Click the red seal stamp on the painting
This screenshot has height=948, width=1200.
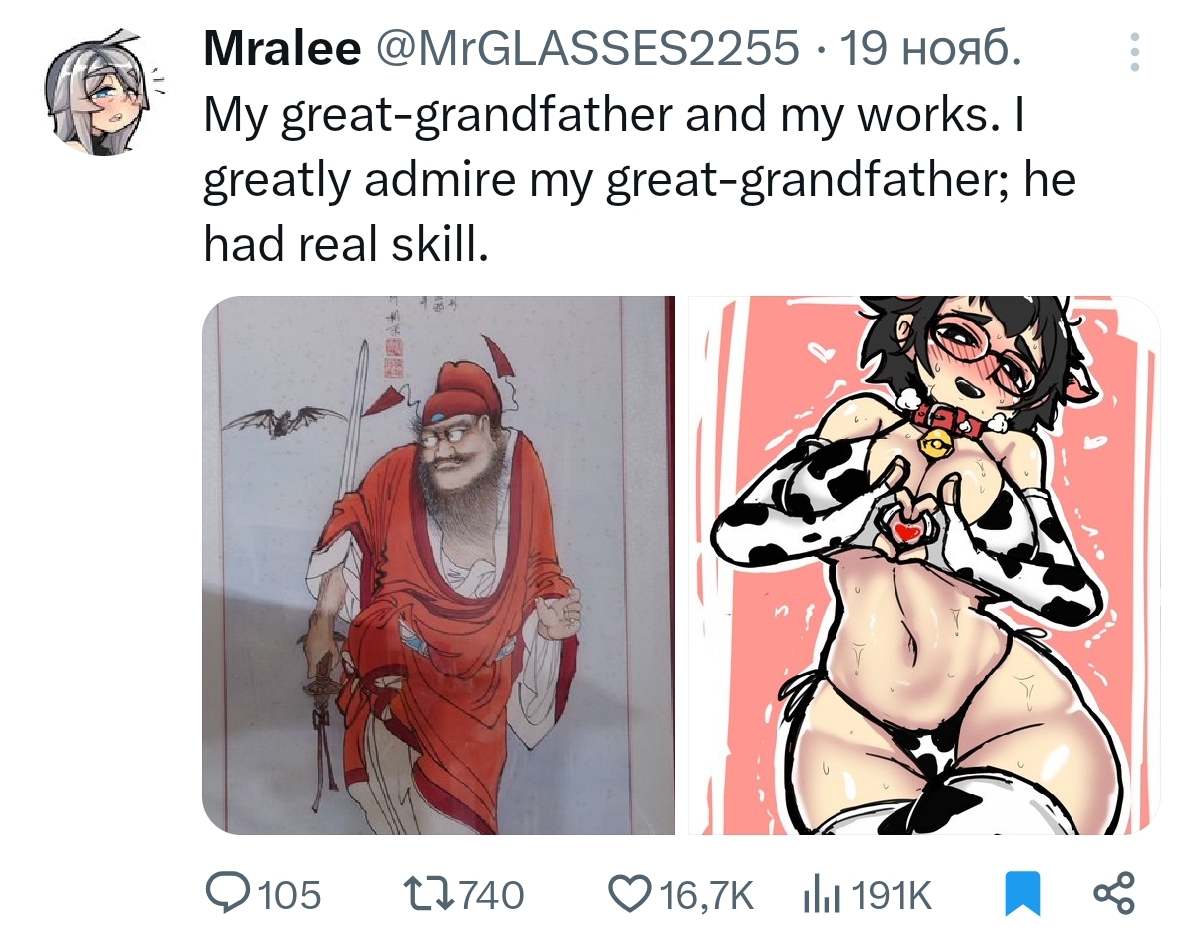391,357
